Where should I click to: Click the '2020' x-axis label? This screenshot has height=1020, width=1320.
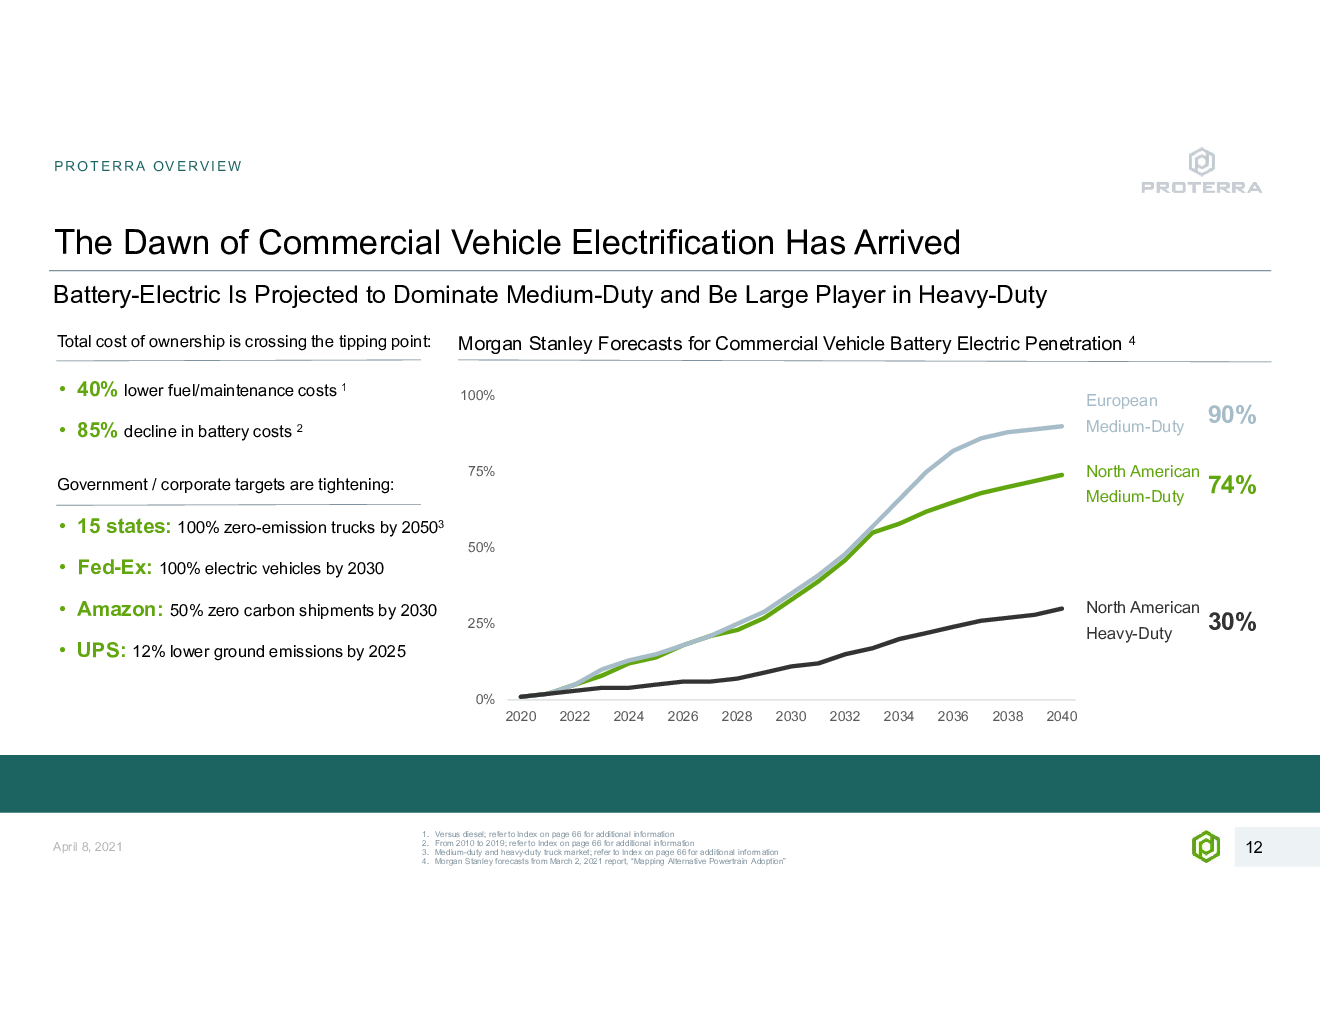521,716
